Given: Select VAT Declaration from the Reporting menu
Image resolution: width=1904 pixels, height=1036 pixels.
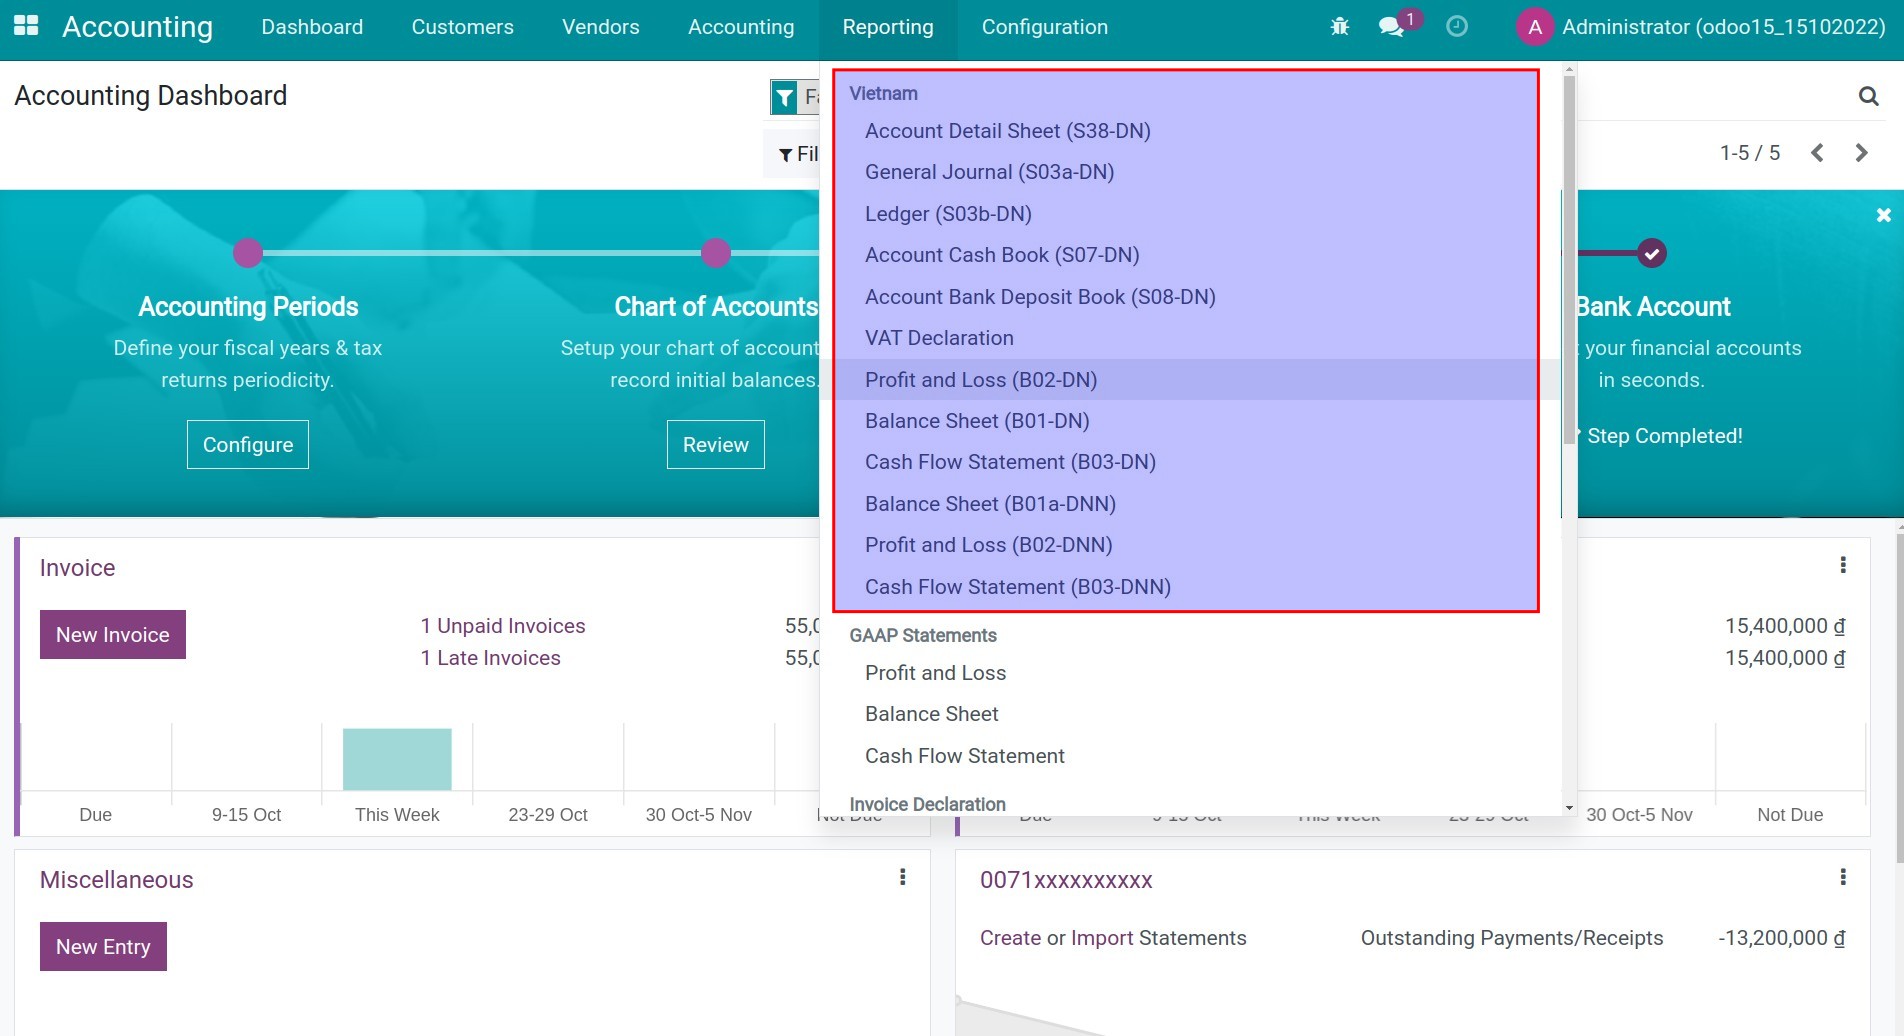Looking at the screenshot, I should click(x=939, y=338).
